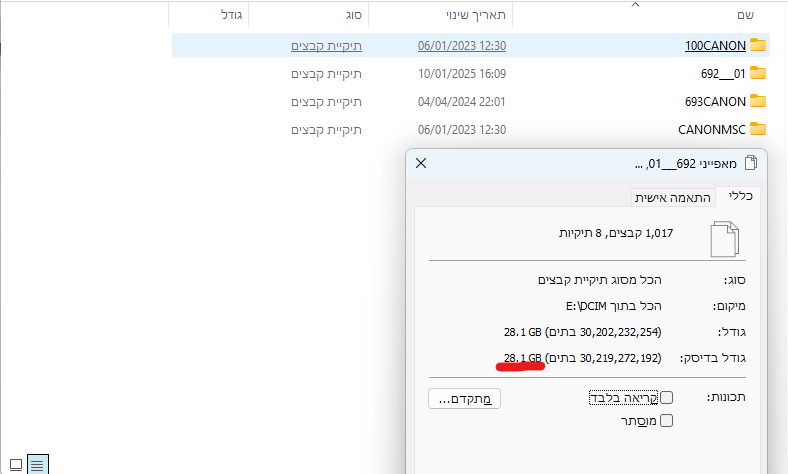Click the sort chevron above שם column
Screen dimensions: 788x474
pyautogui.click(x=636, y=4)
